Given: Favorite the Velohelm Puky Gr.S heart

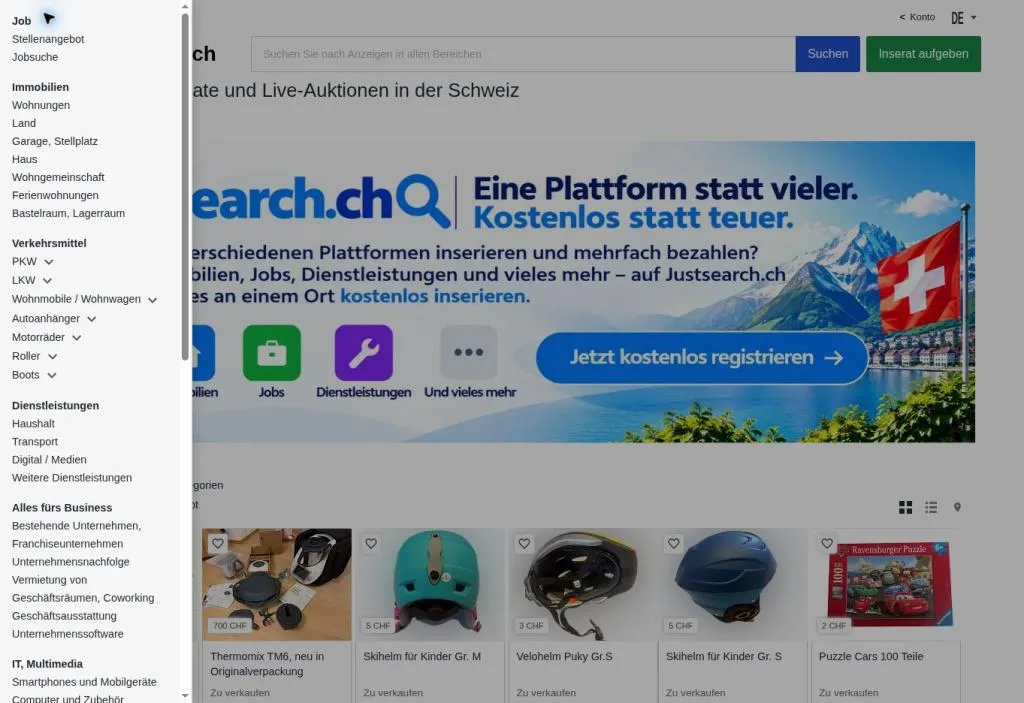Looking at the screenshot, I should click(x=524, y=544).
